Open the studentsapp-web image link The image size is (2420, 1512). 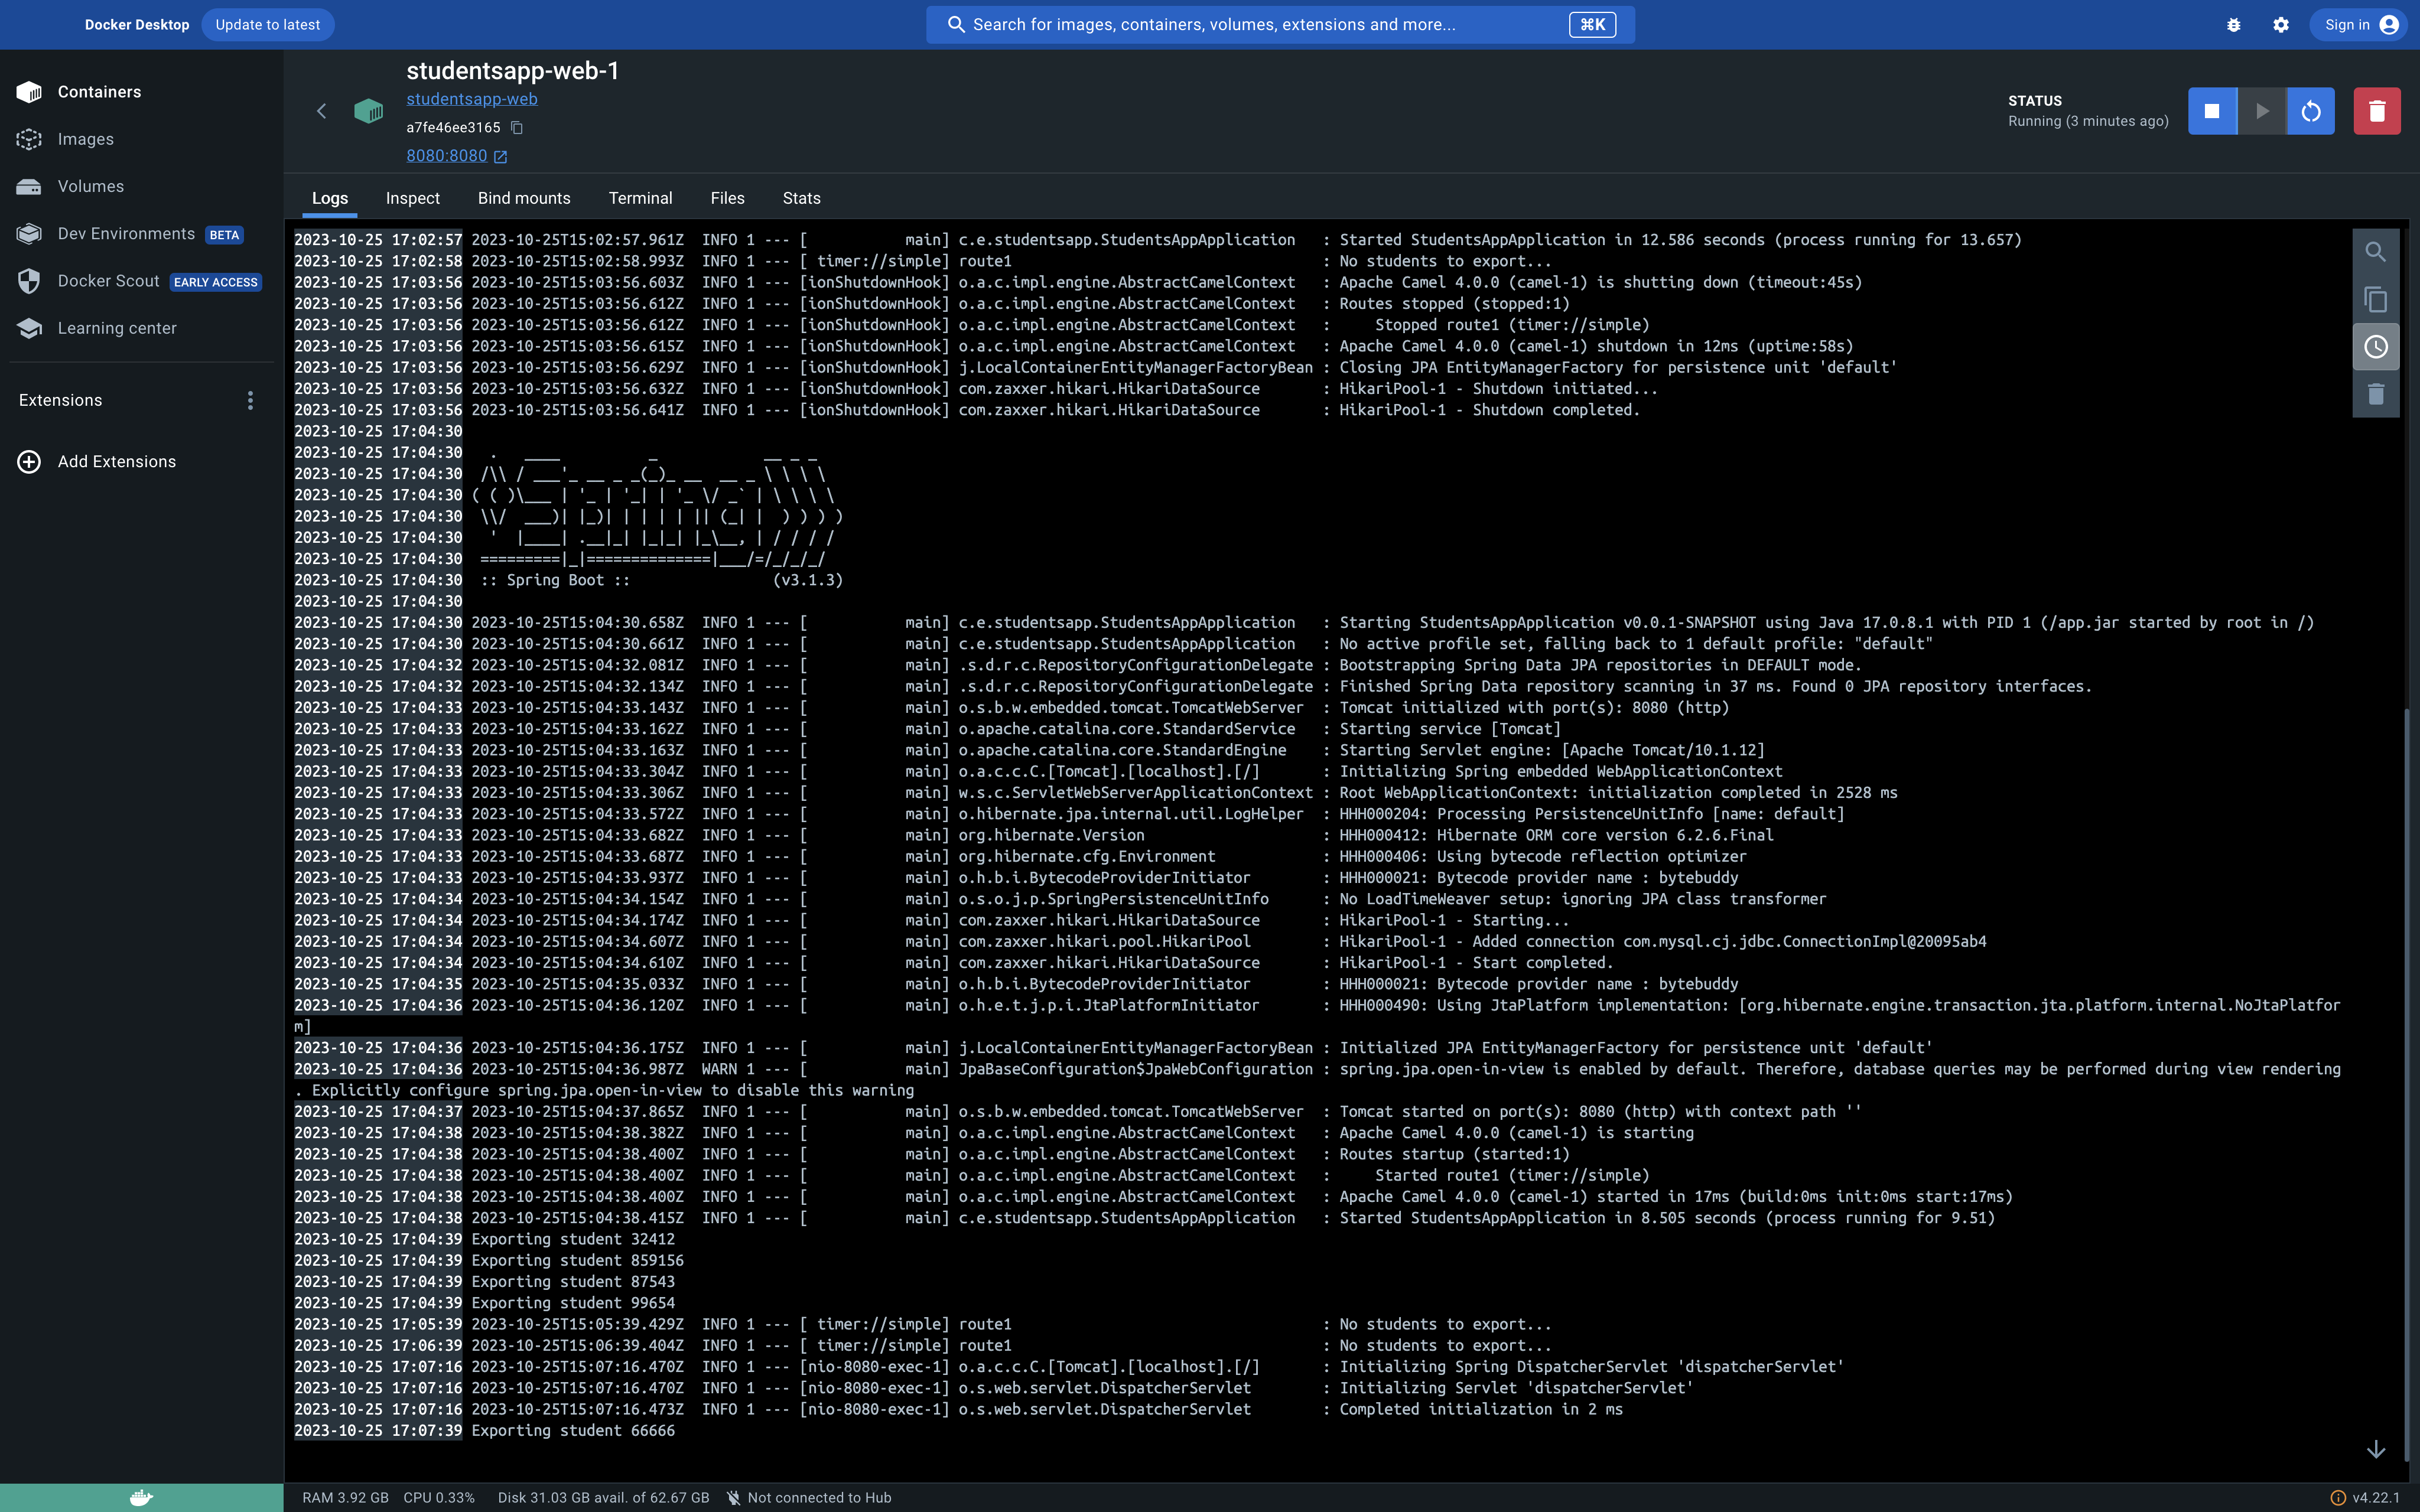tap(472, 99)
